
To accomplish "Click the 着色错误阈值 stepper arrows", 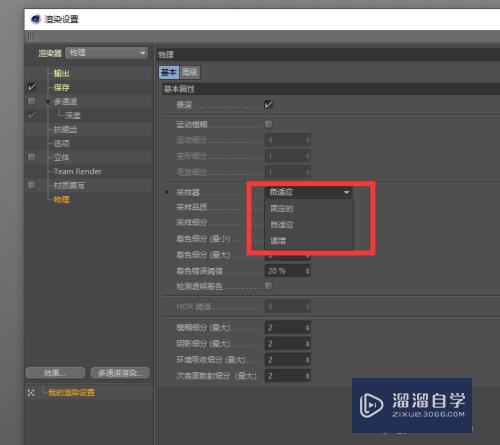I will pyautogui.click(x=308, y=271).
